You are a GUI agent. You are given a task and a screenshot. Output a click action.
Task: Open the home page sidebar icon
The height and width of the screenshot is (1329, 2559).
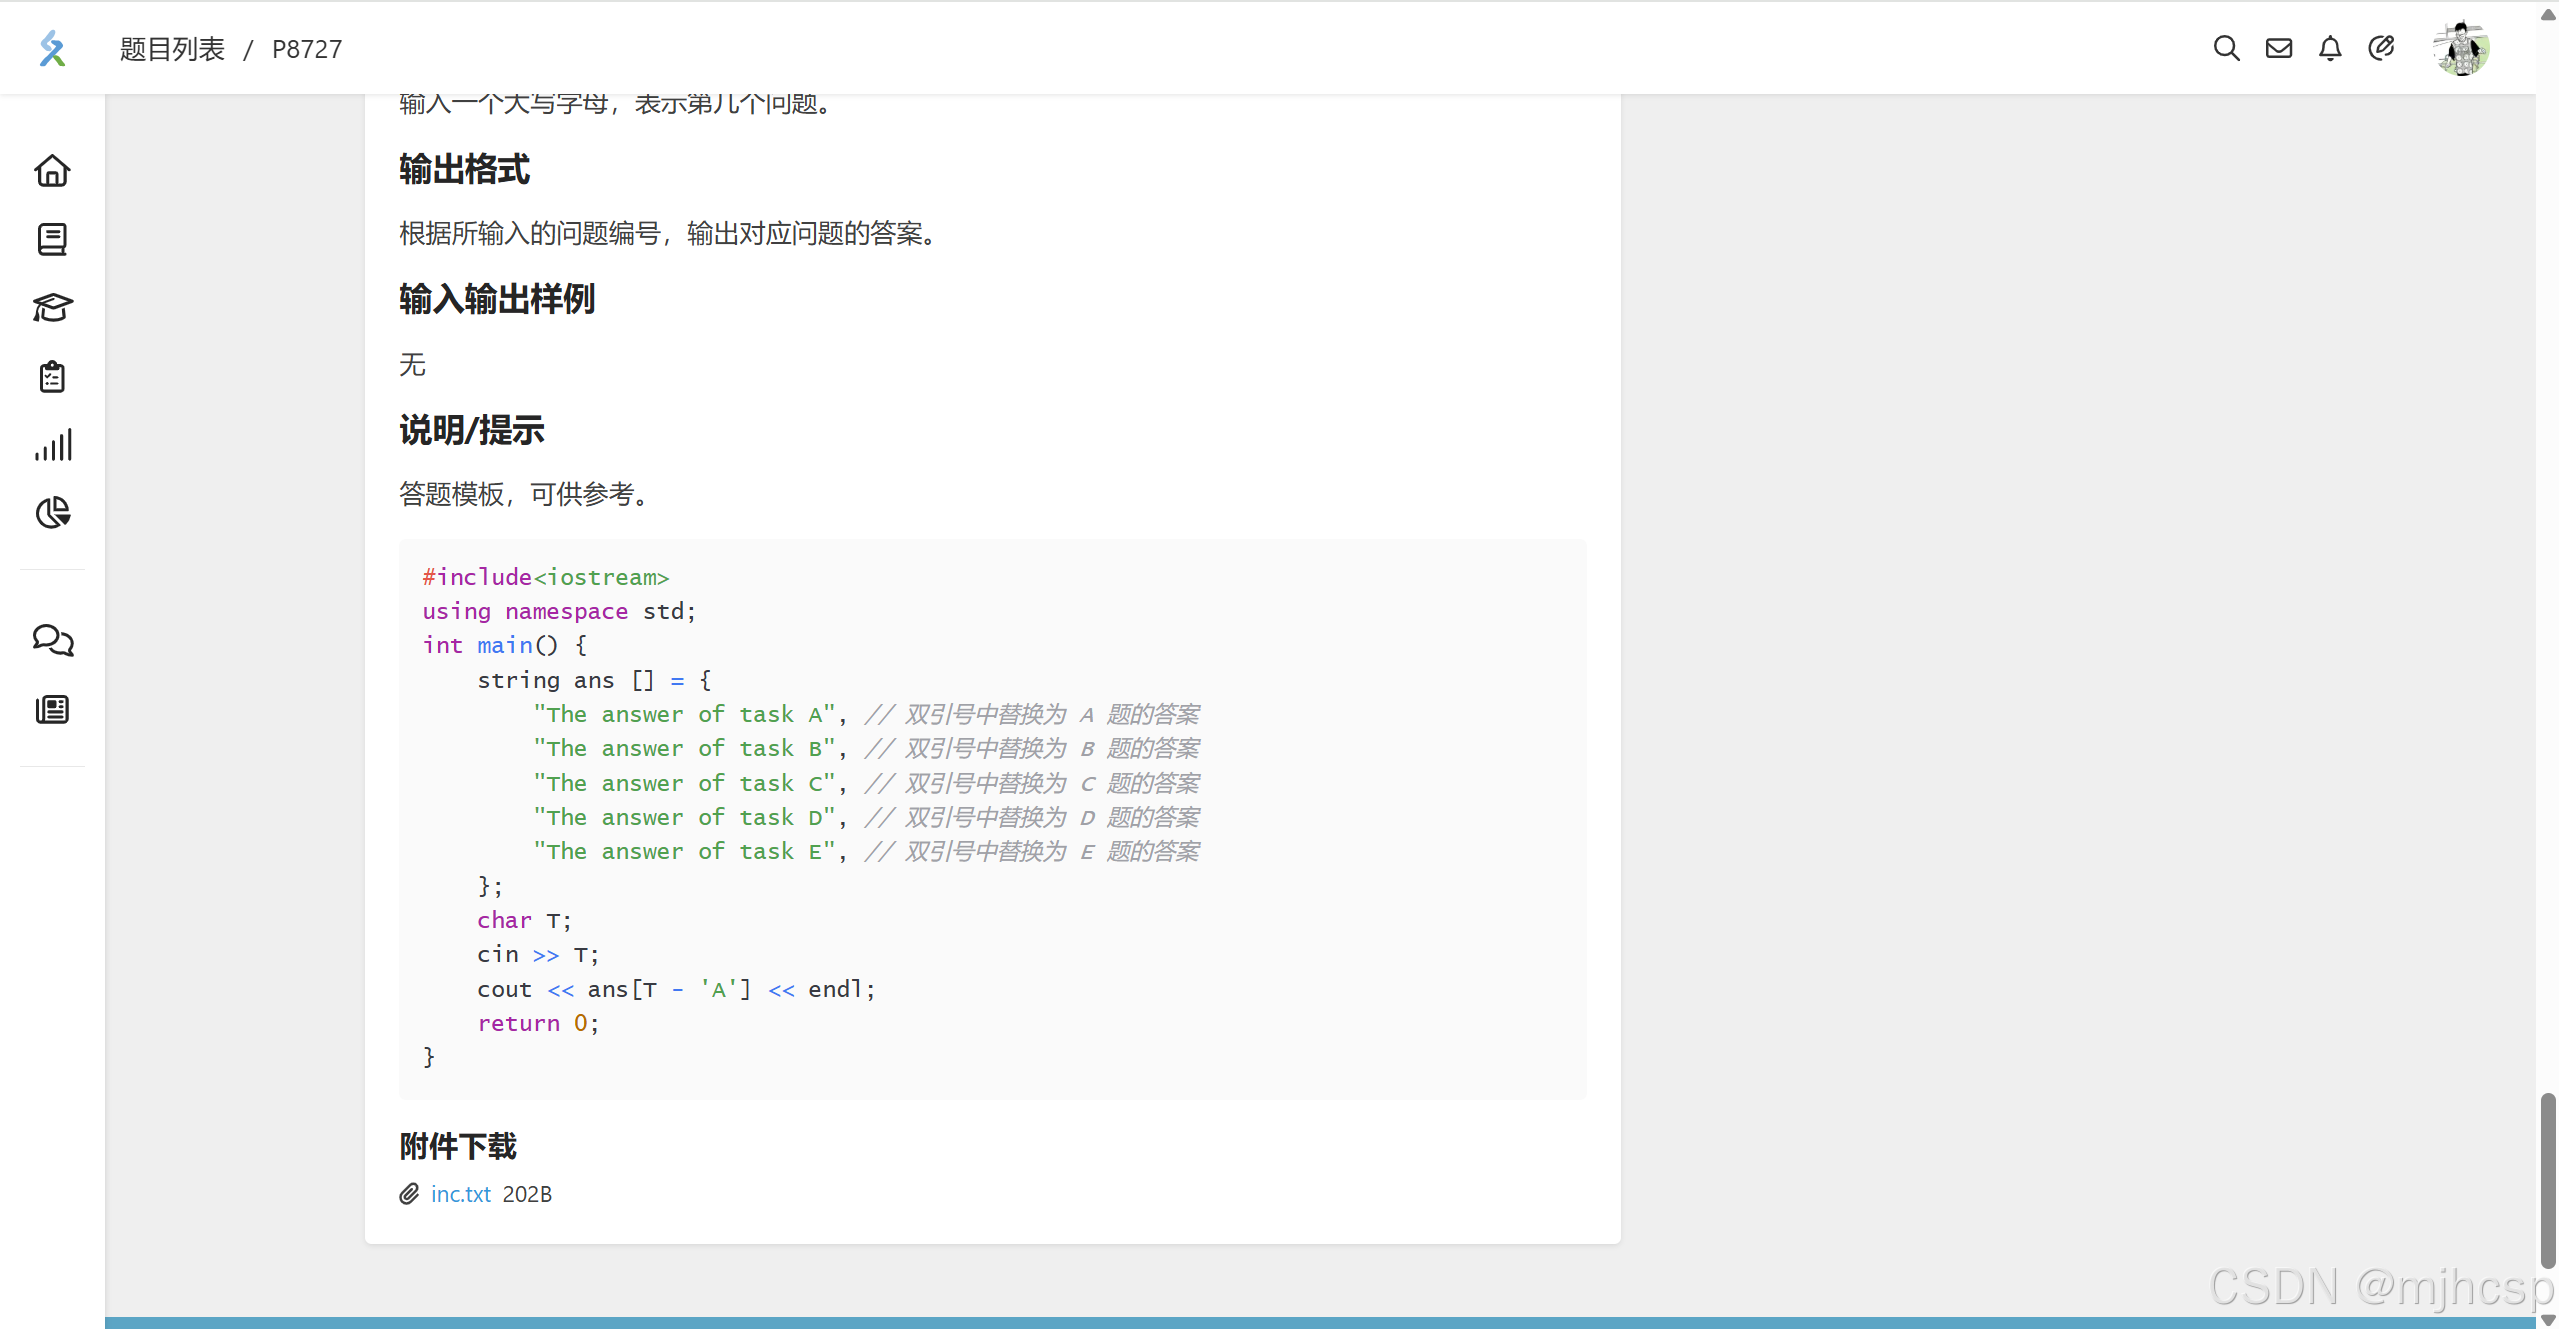click(x=52, y=171)
